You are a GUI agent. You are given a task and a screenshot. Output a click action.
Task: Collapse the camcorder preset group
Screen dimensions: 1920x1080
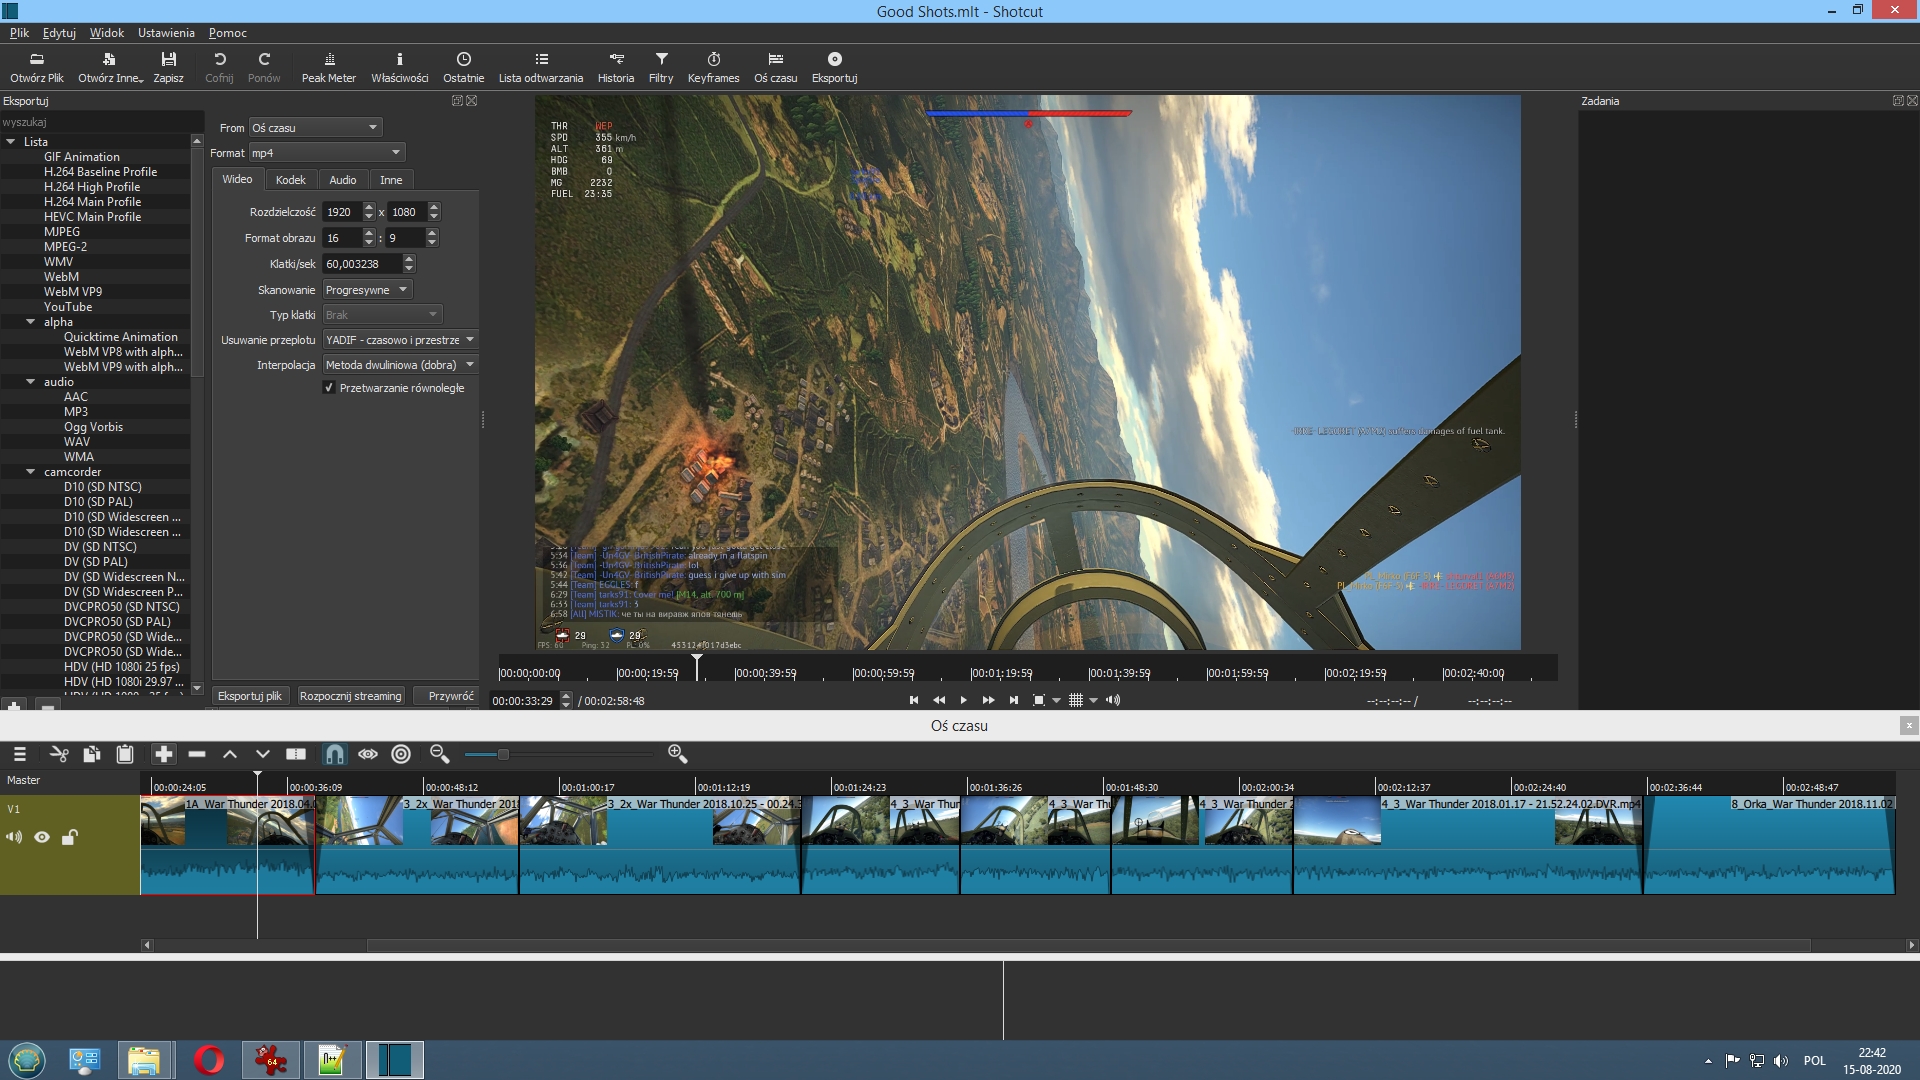coord(31,472)
